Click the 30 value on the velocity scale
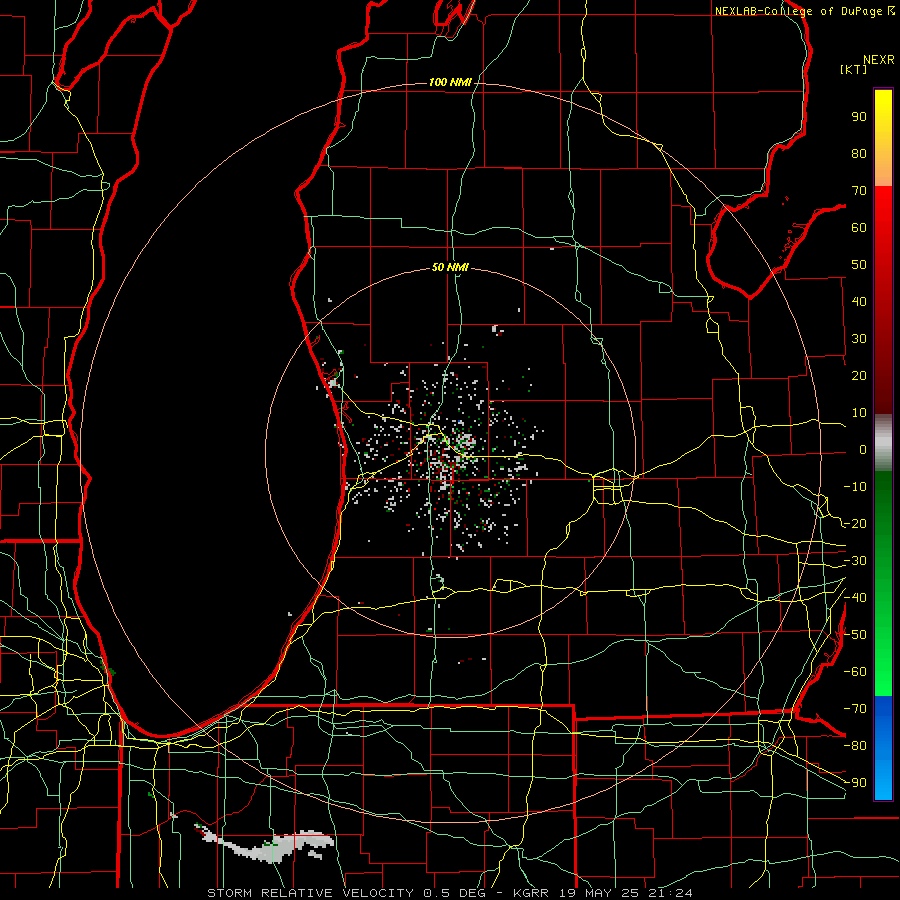This screenshot has width=900, height=900. click(859, 339)
